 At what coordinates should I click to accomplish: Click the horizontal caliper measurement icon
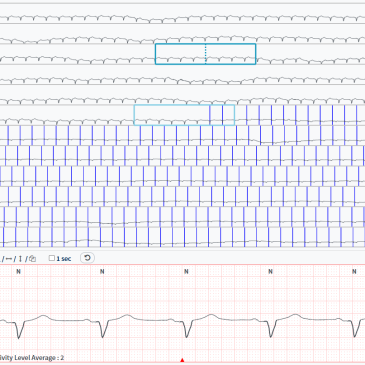pos(9,259)
